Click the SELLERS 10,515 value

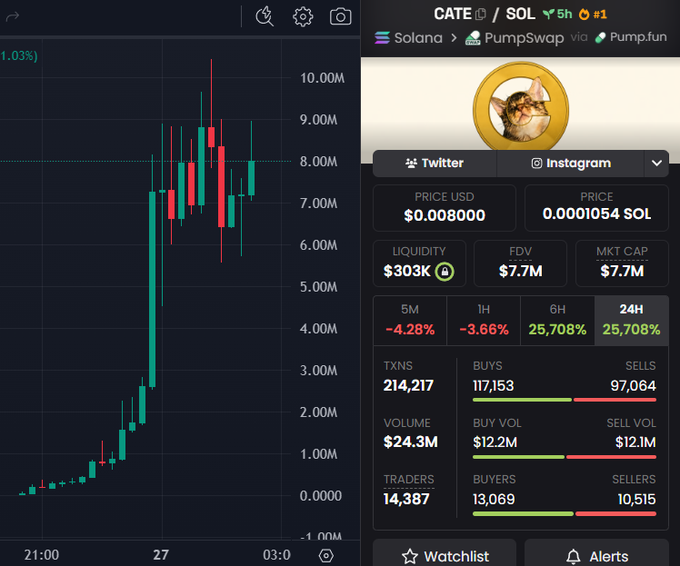pos(637,499)
